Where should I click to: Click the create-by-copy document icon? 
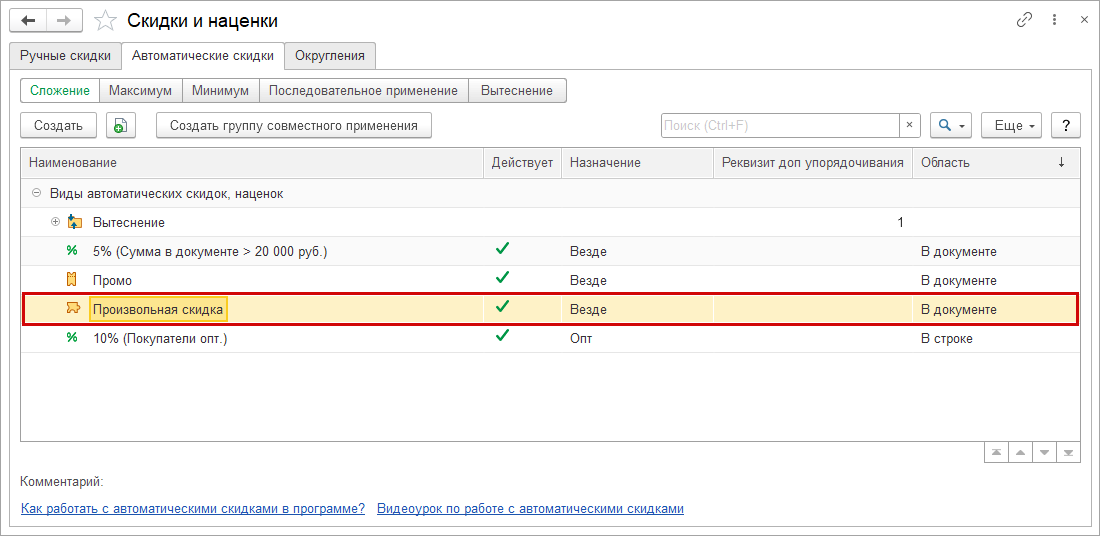(x=120, y=125)
